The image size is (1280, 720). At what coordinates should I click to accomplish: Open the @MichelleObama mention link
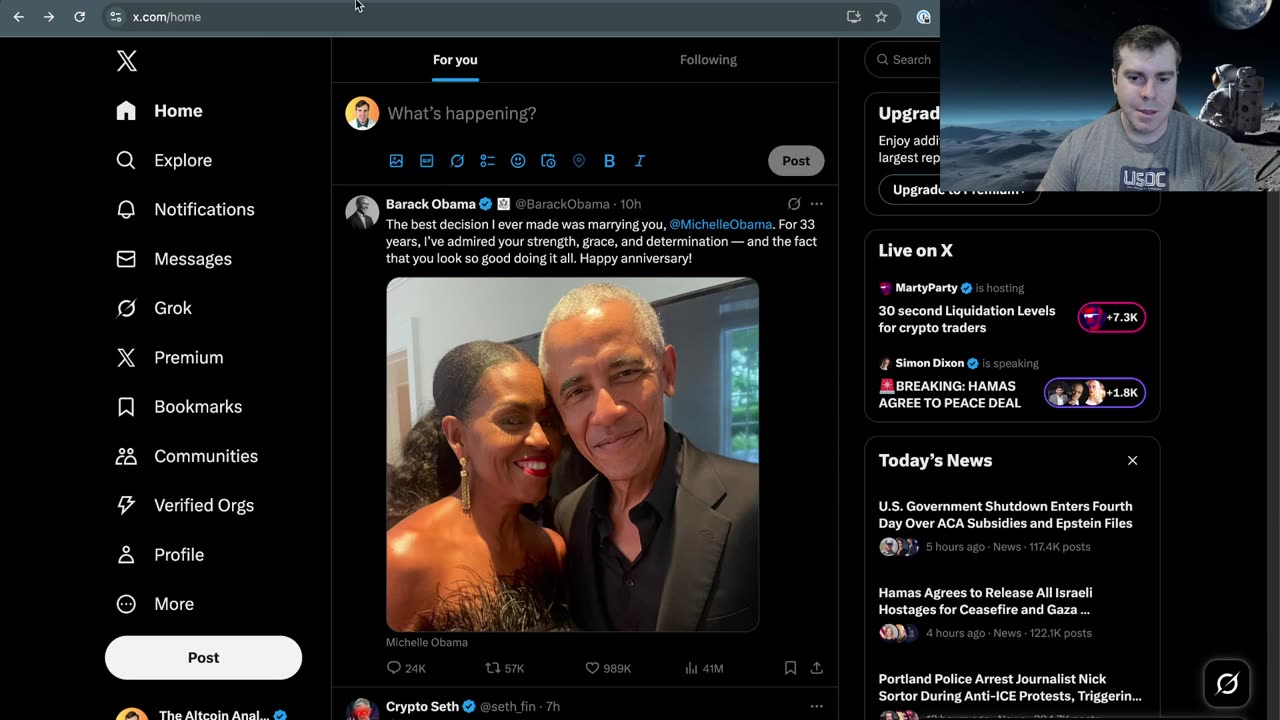720,225
